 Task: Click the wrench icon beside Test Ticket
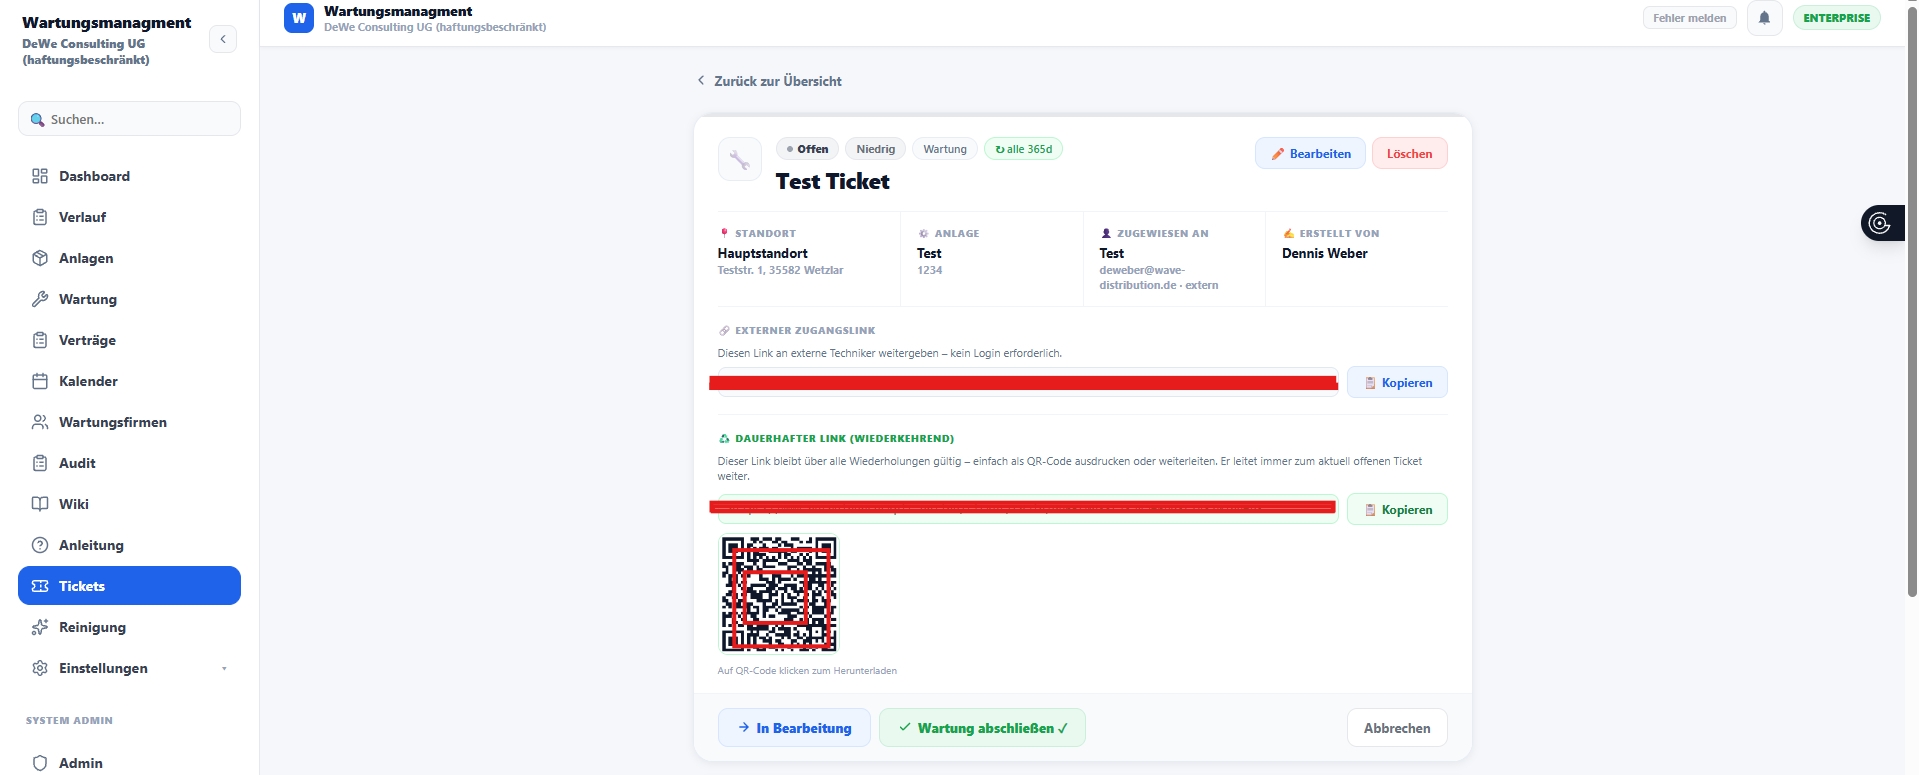point(739,160)
